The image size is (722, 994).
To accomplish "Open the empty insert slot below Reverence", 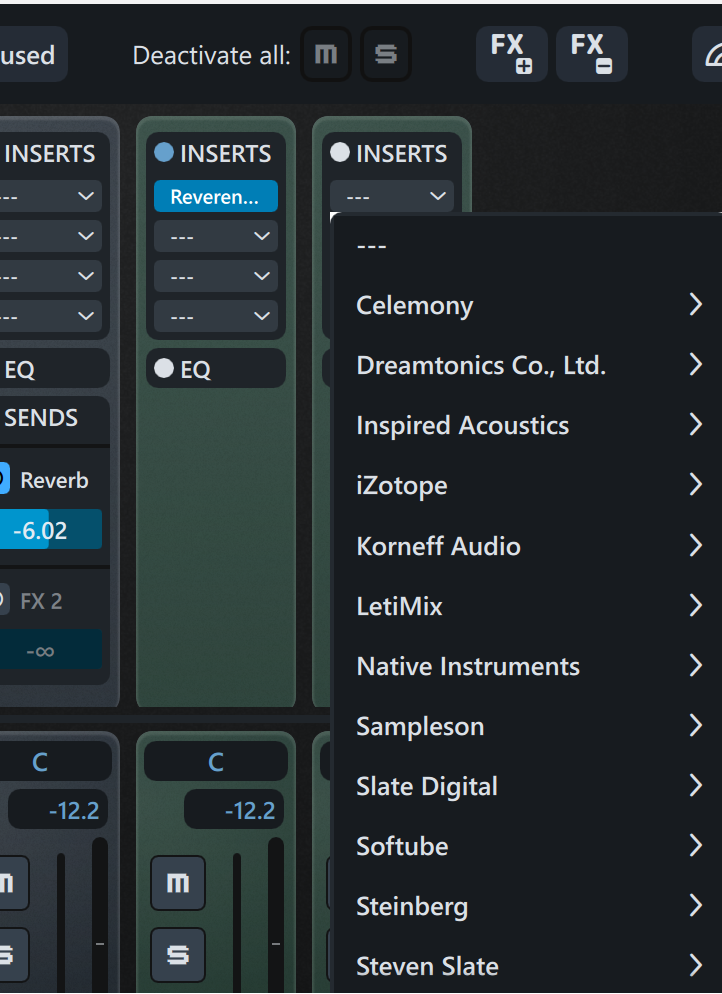I will [x=215, y=236].
